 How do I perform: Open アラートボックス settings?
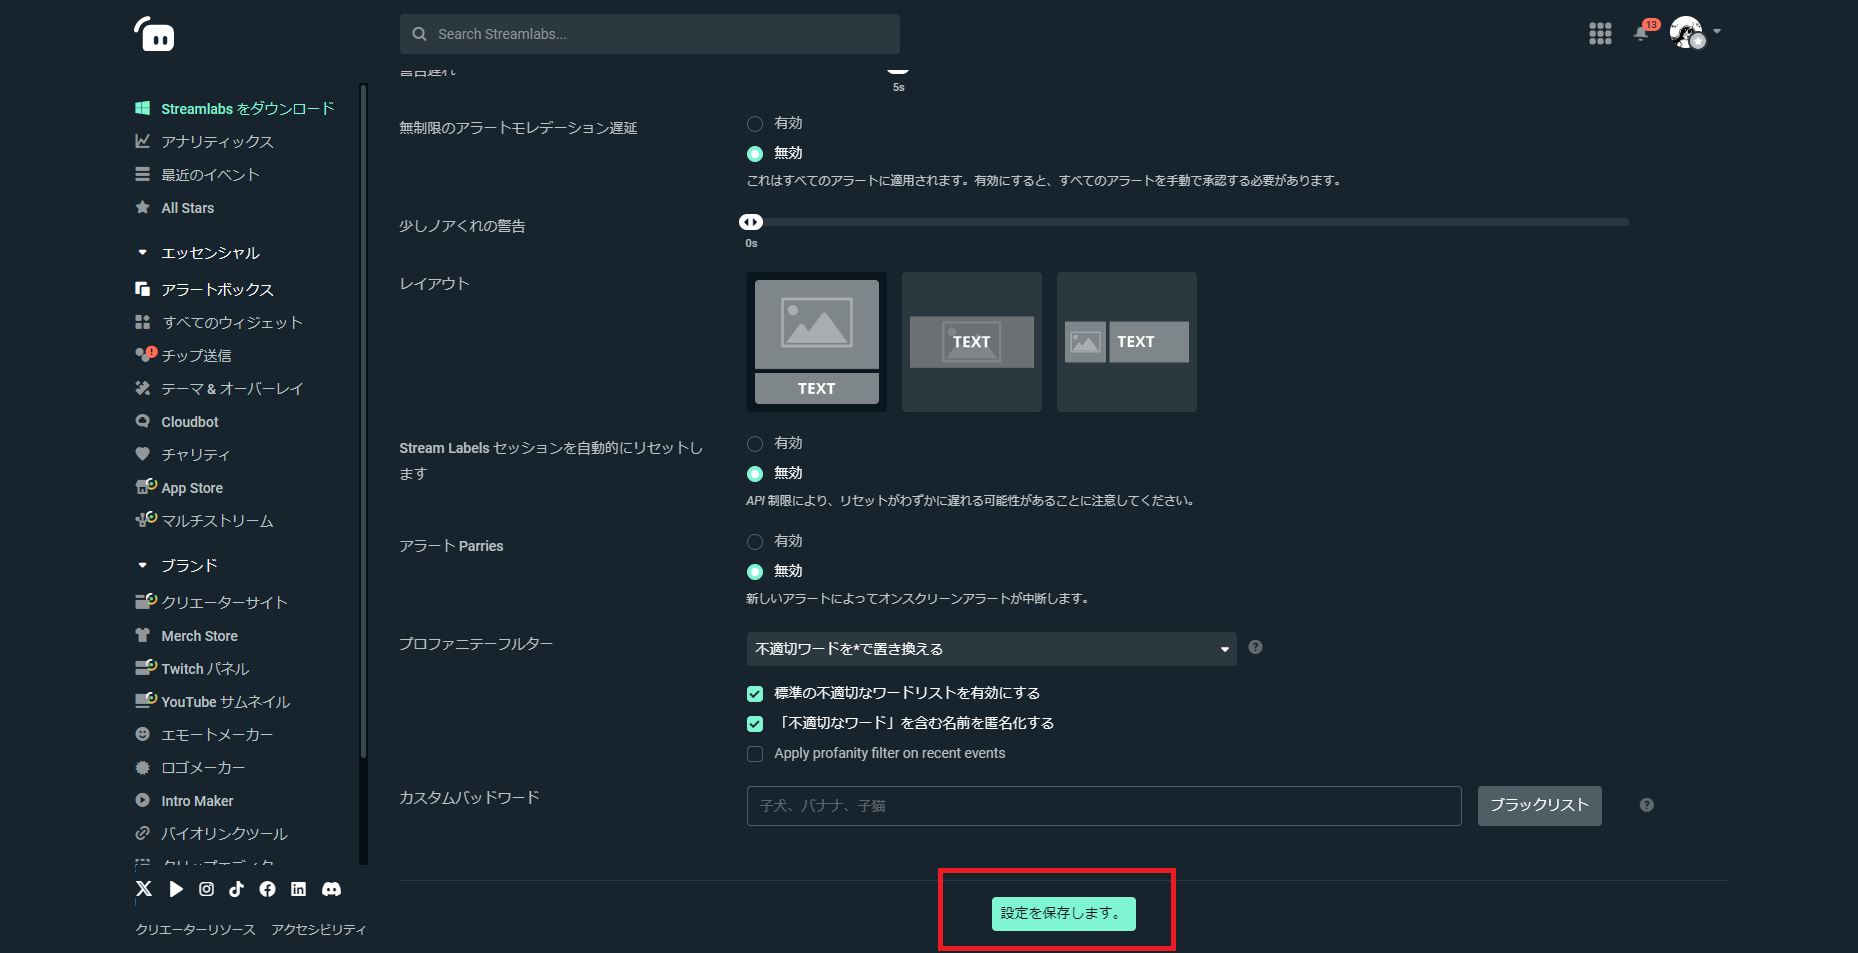pyautogui.click(x=216, y=289)
